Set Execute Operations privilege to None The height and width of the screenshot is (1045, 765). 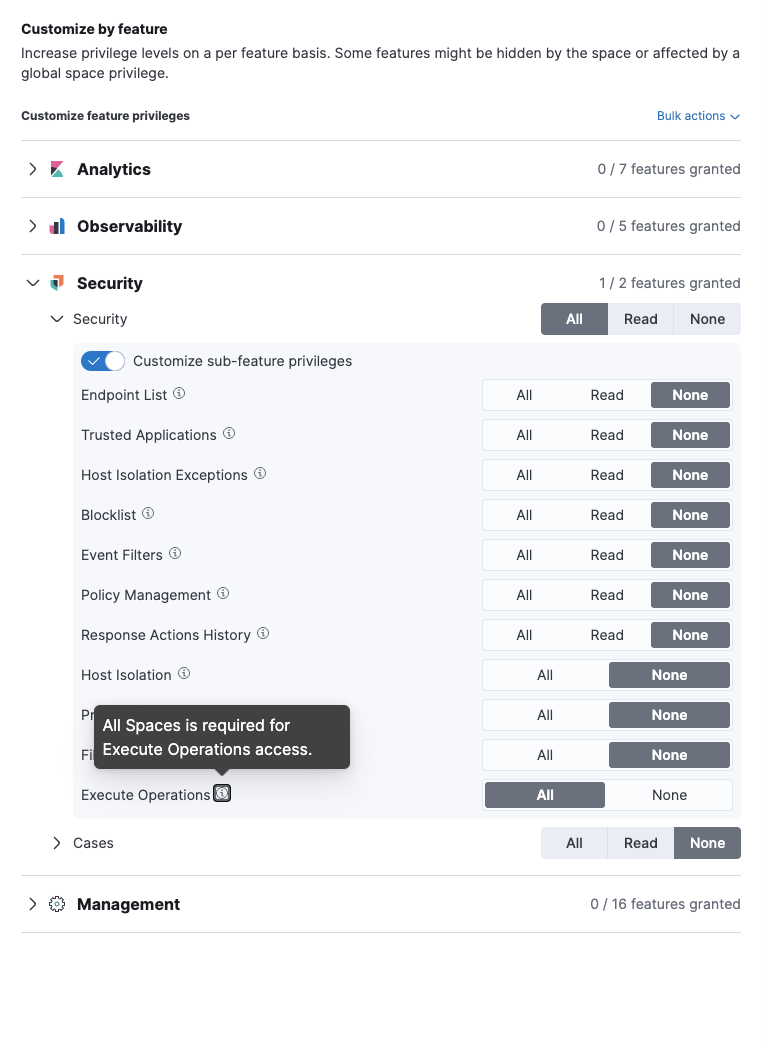point(669,795)
